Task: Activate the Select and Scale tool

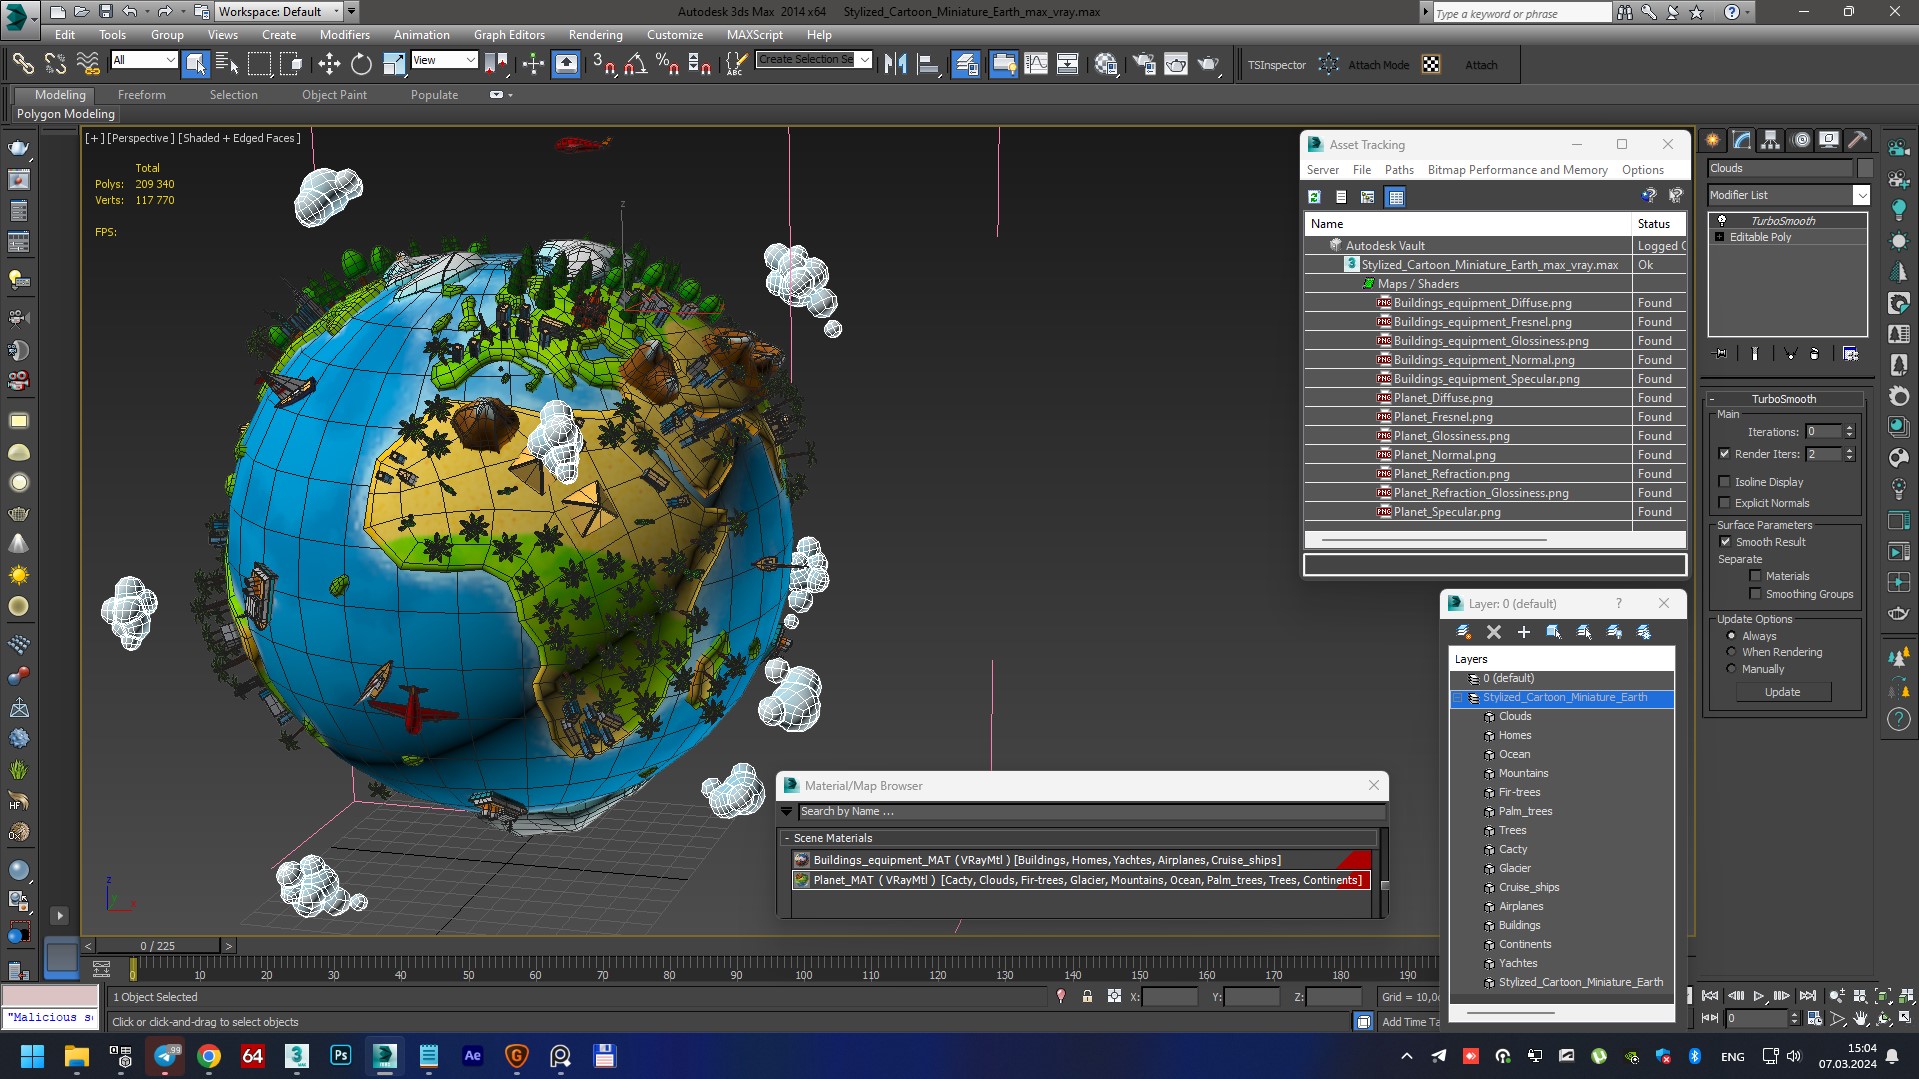Action: (394, 64)
